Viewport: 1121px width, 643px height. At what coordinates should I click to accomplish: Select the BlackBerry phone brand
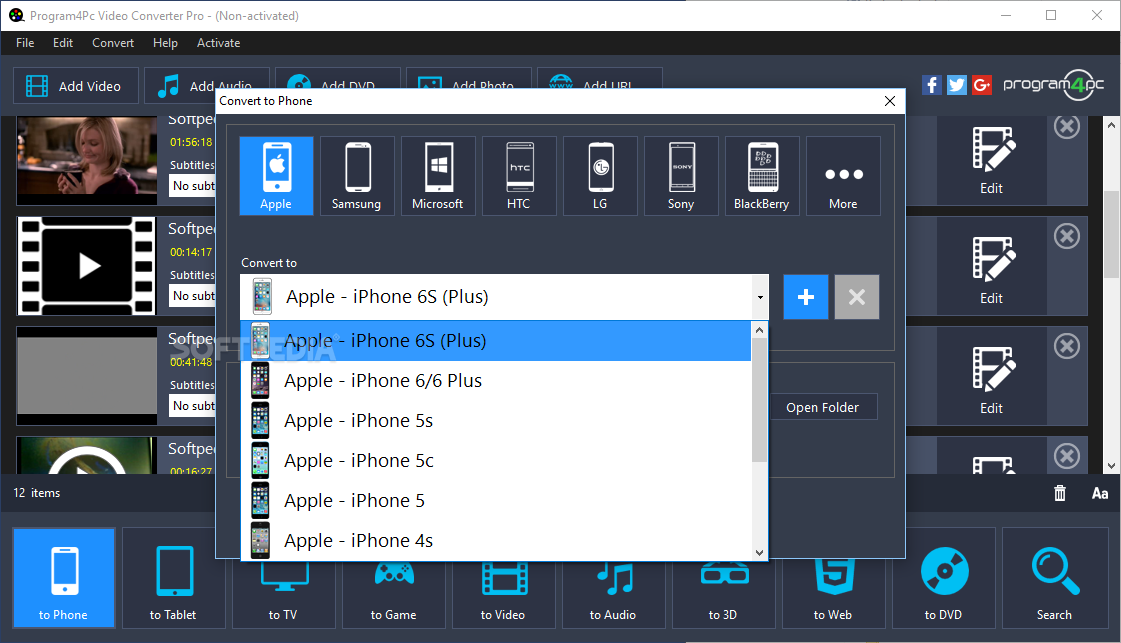762,176
